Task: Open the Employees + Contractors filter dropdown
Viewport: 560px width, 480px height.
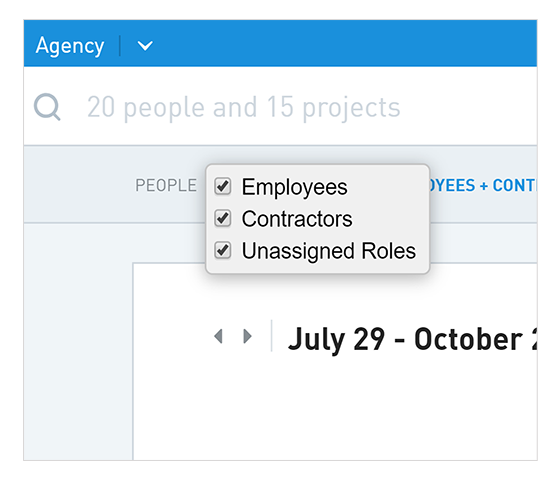Action: coord(483,185)
